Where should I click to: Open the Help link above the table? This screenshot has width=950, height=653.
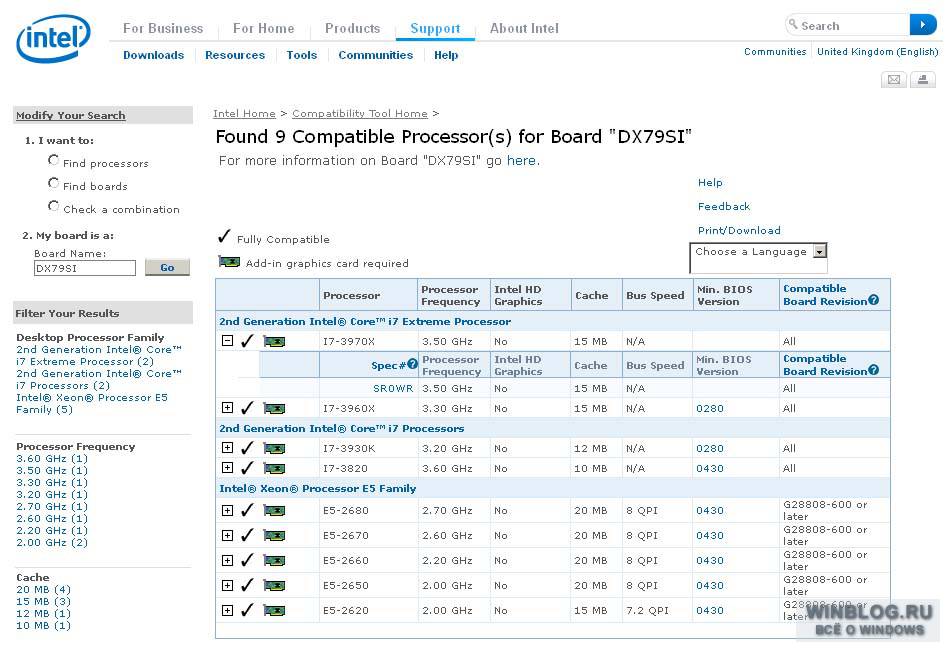(710, 182)
